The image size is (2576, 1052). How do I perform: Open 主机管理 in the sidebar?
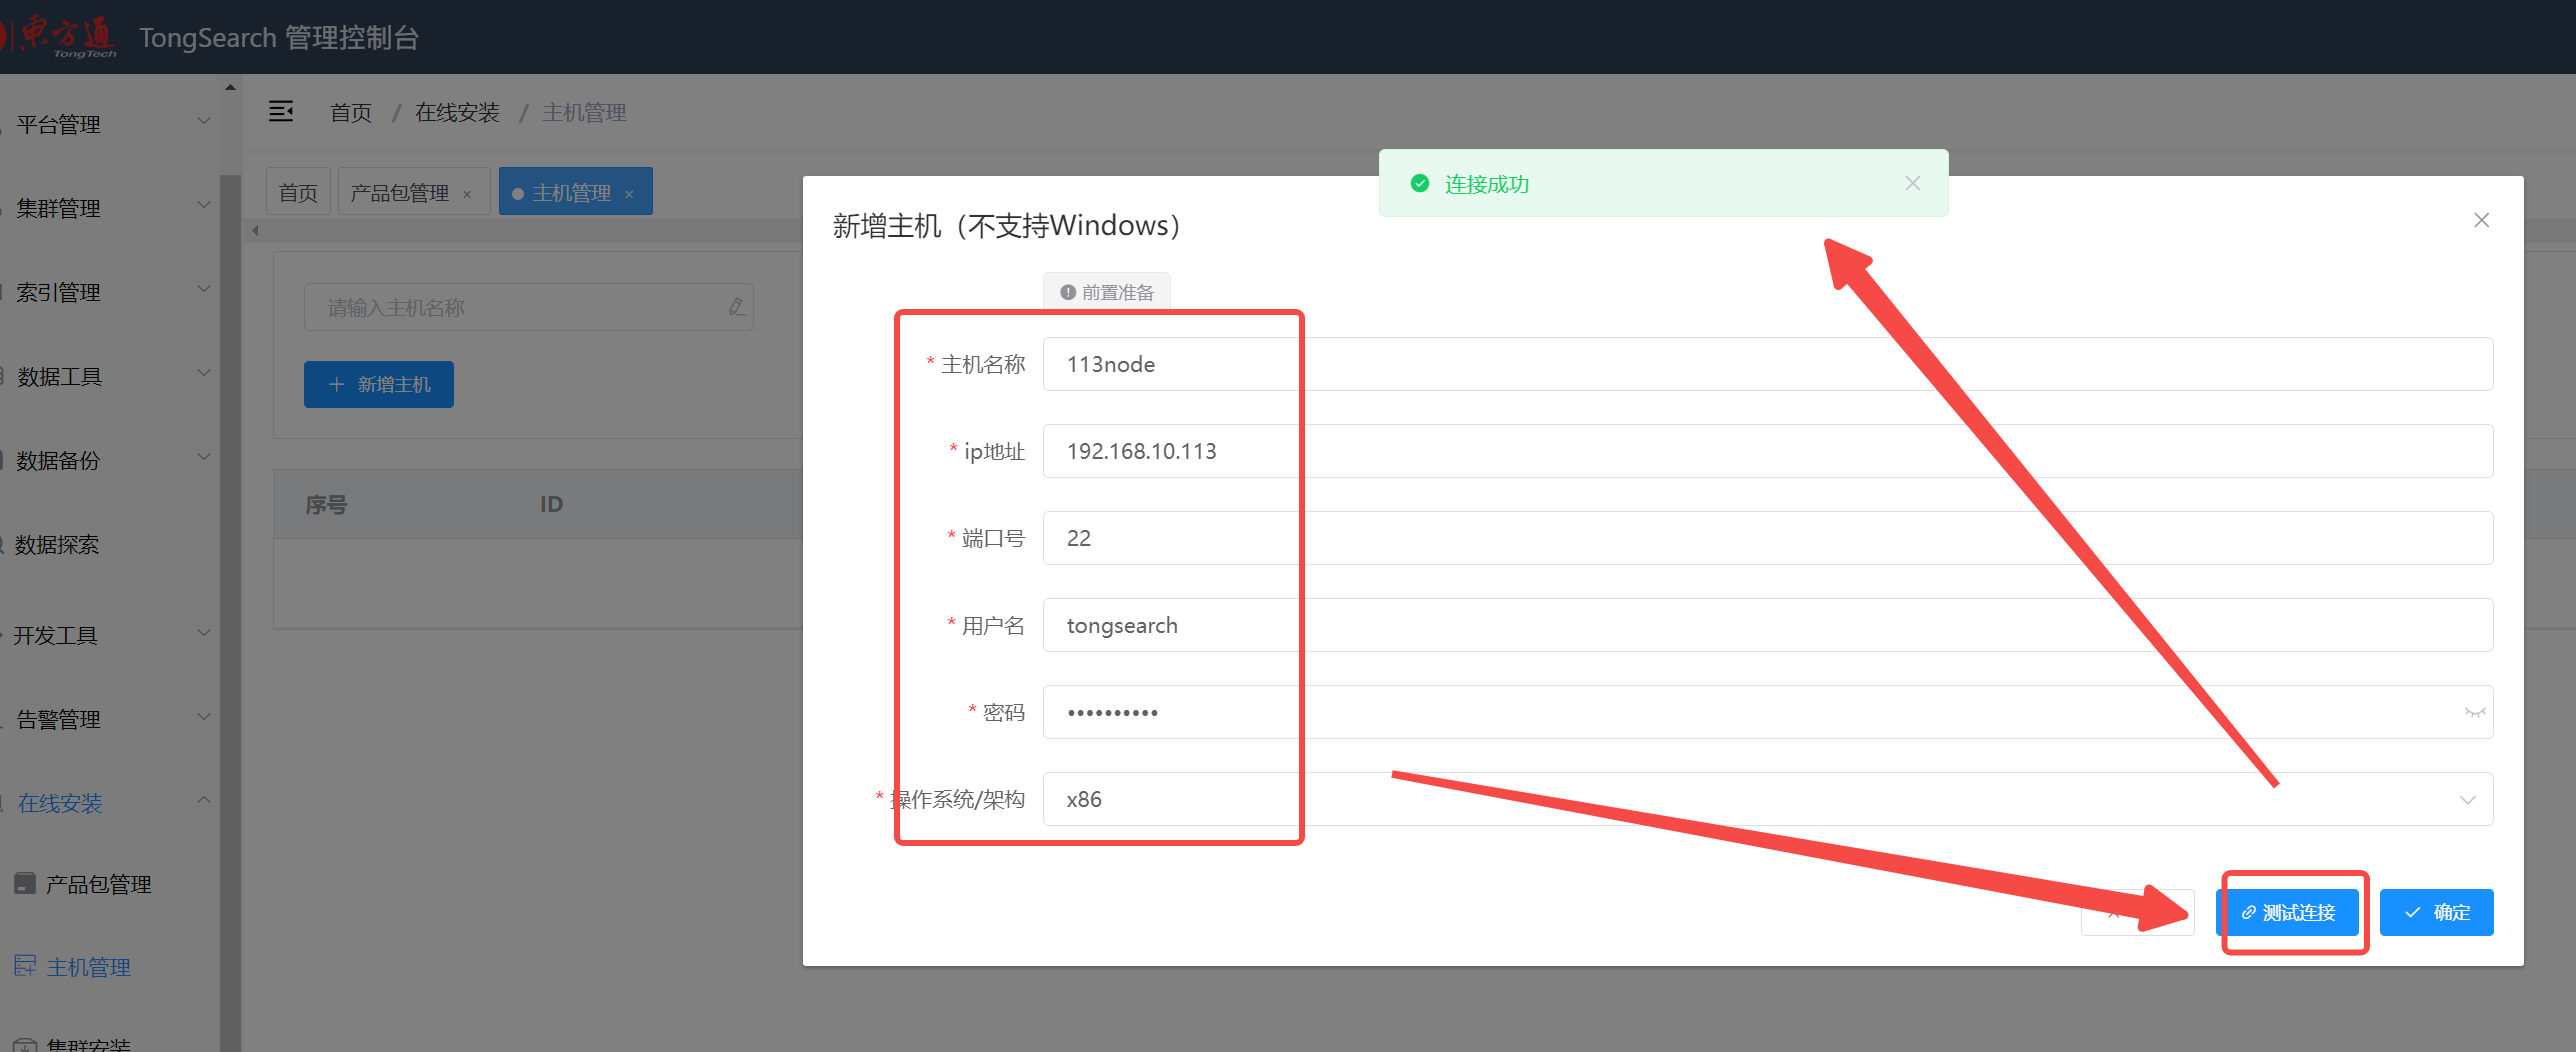click(x=88, y=967)
